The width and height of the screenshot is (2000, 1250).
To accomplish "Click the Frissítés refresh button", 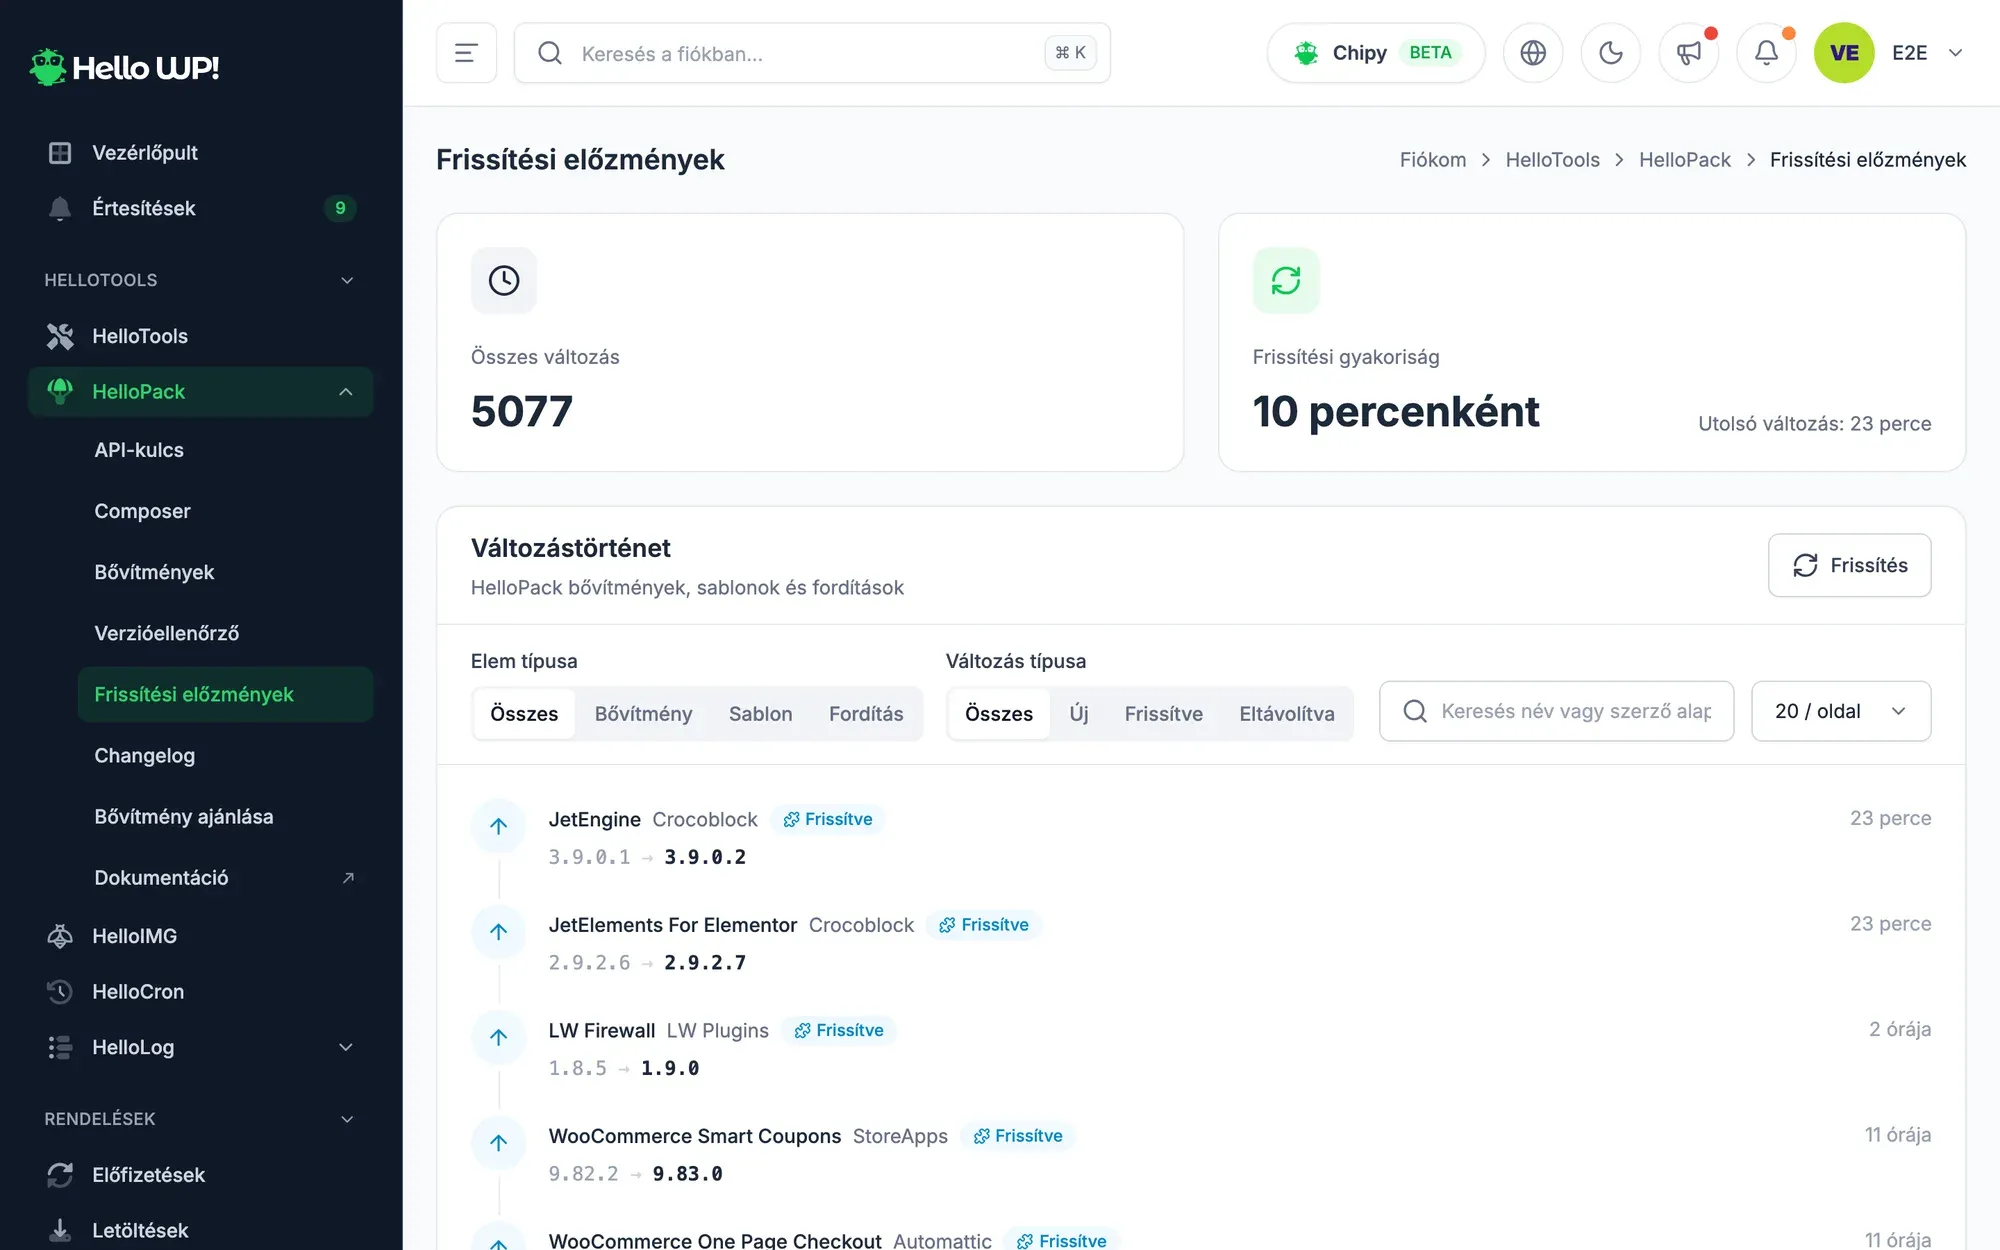I will (1849, 565).
